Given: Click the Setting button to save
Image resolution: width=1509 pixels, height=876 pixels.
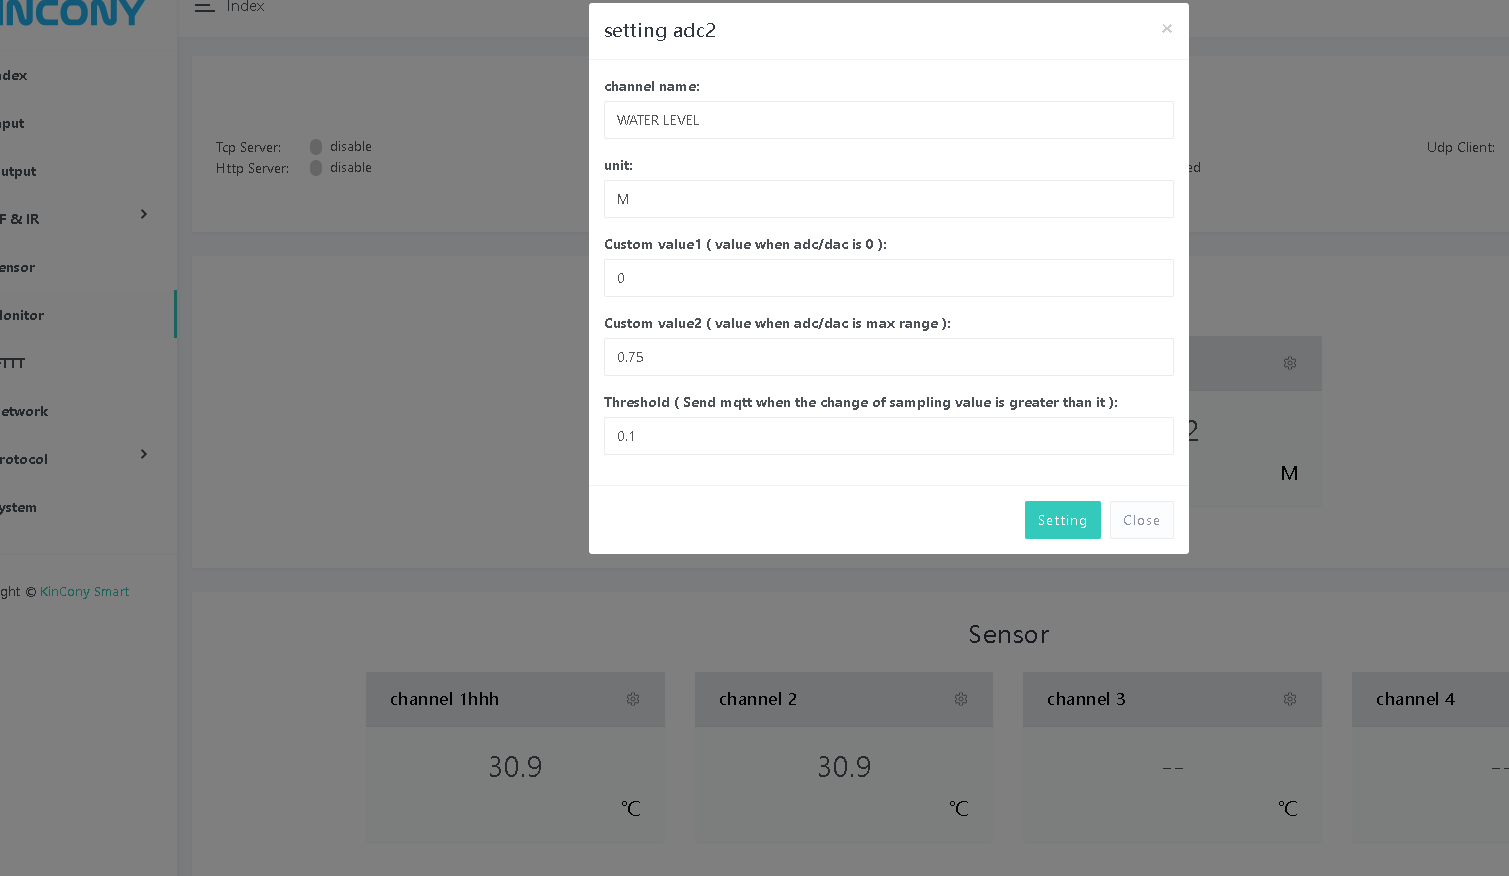Looking at the screenshot, I should pos(1062,520).
